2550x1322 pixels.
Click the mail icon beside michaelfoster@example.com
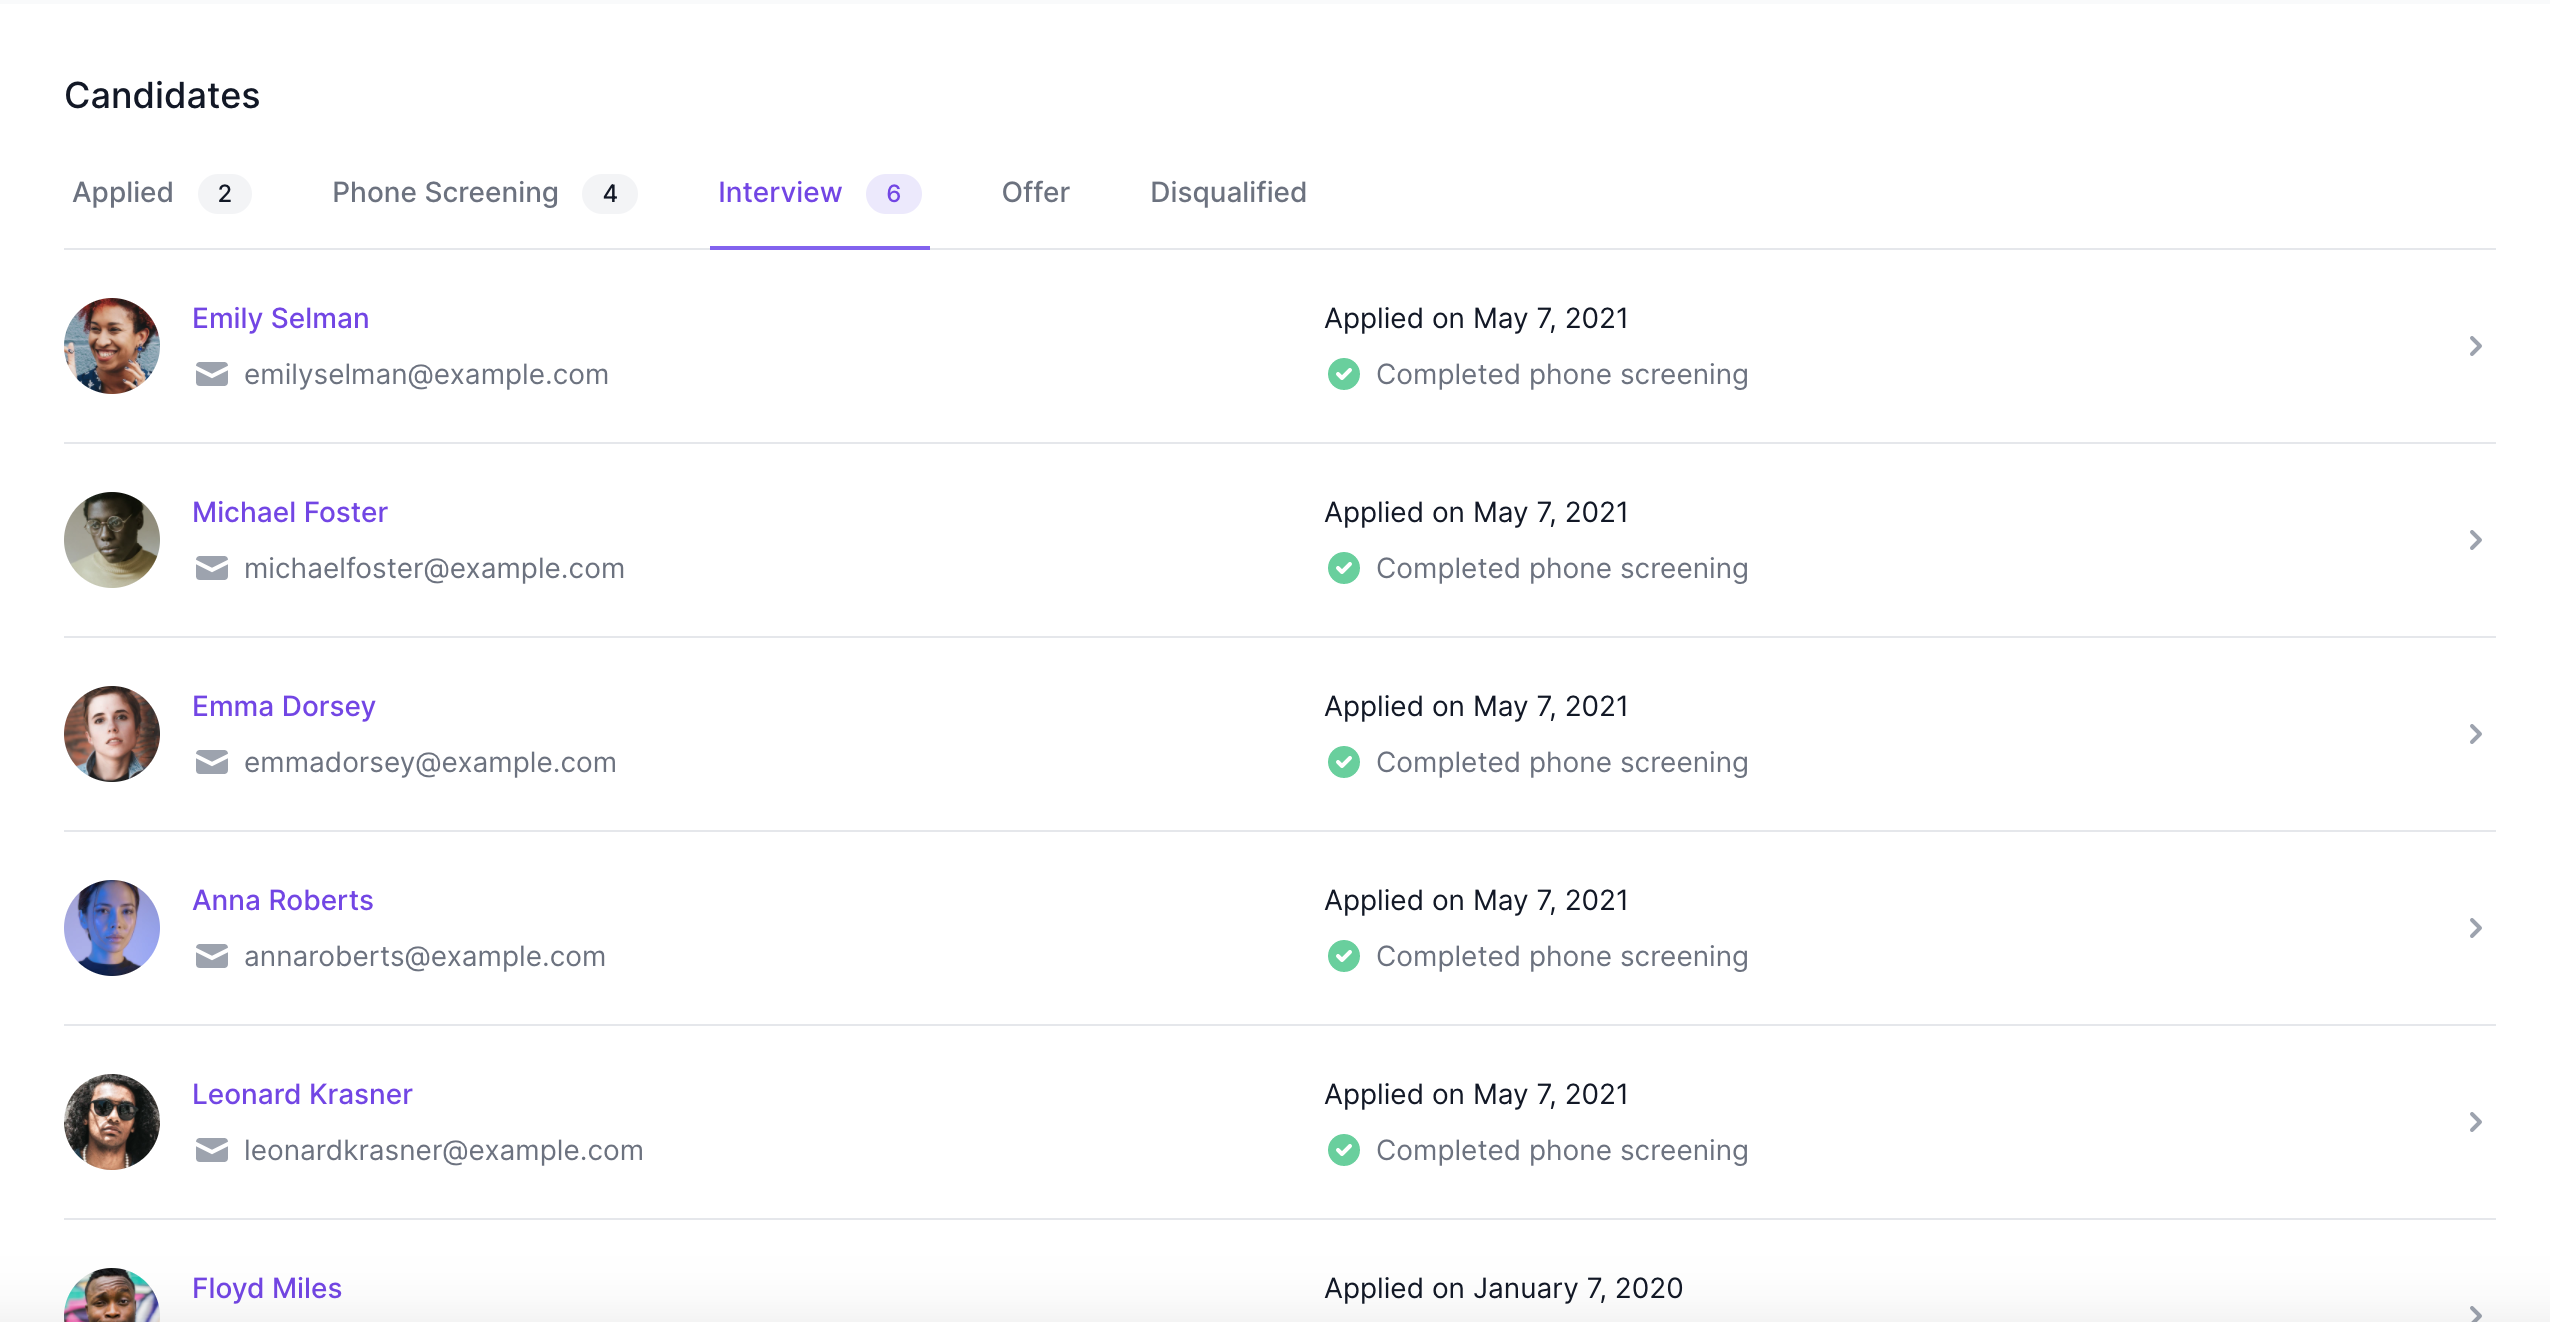tap(212, 568)
